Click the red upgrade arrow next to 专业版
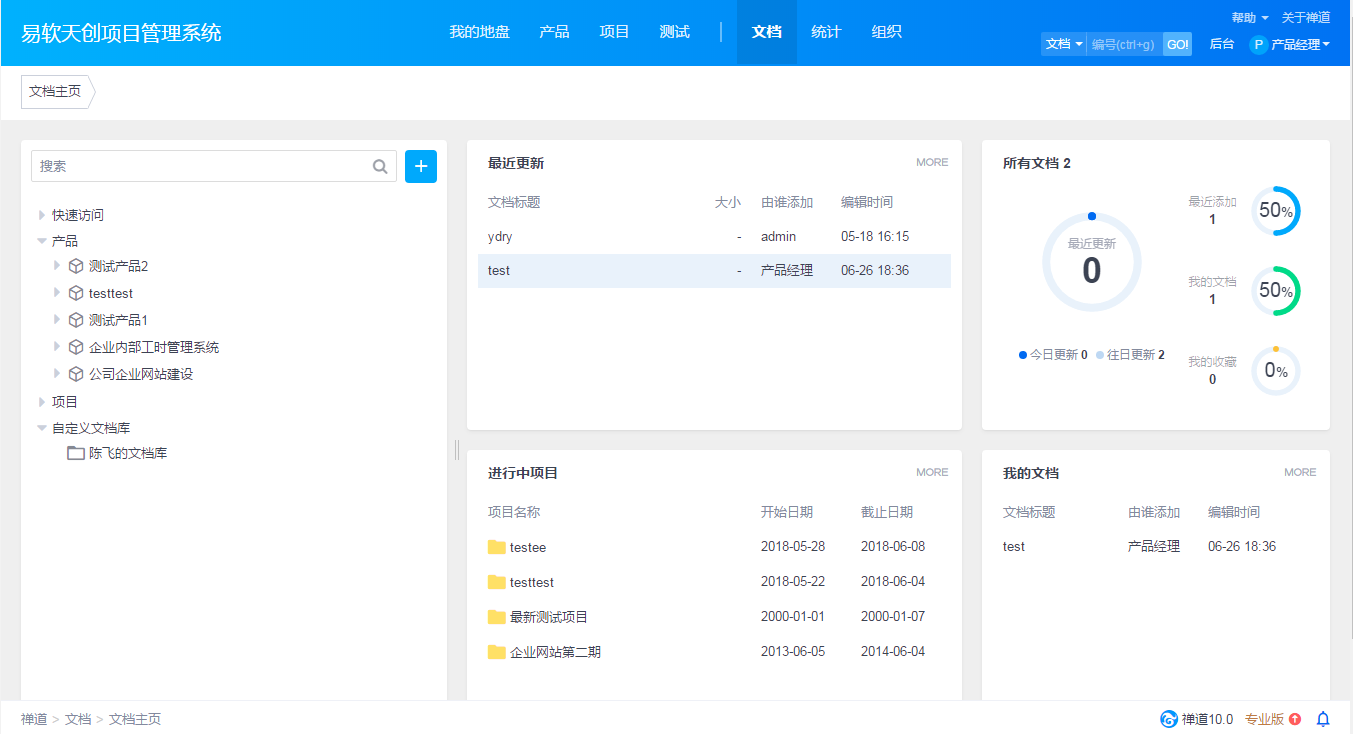Viewport: 1353px width, 734px height. pyautogui.click(x=1295, y=719)
